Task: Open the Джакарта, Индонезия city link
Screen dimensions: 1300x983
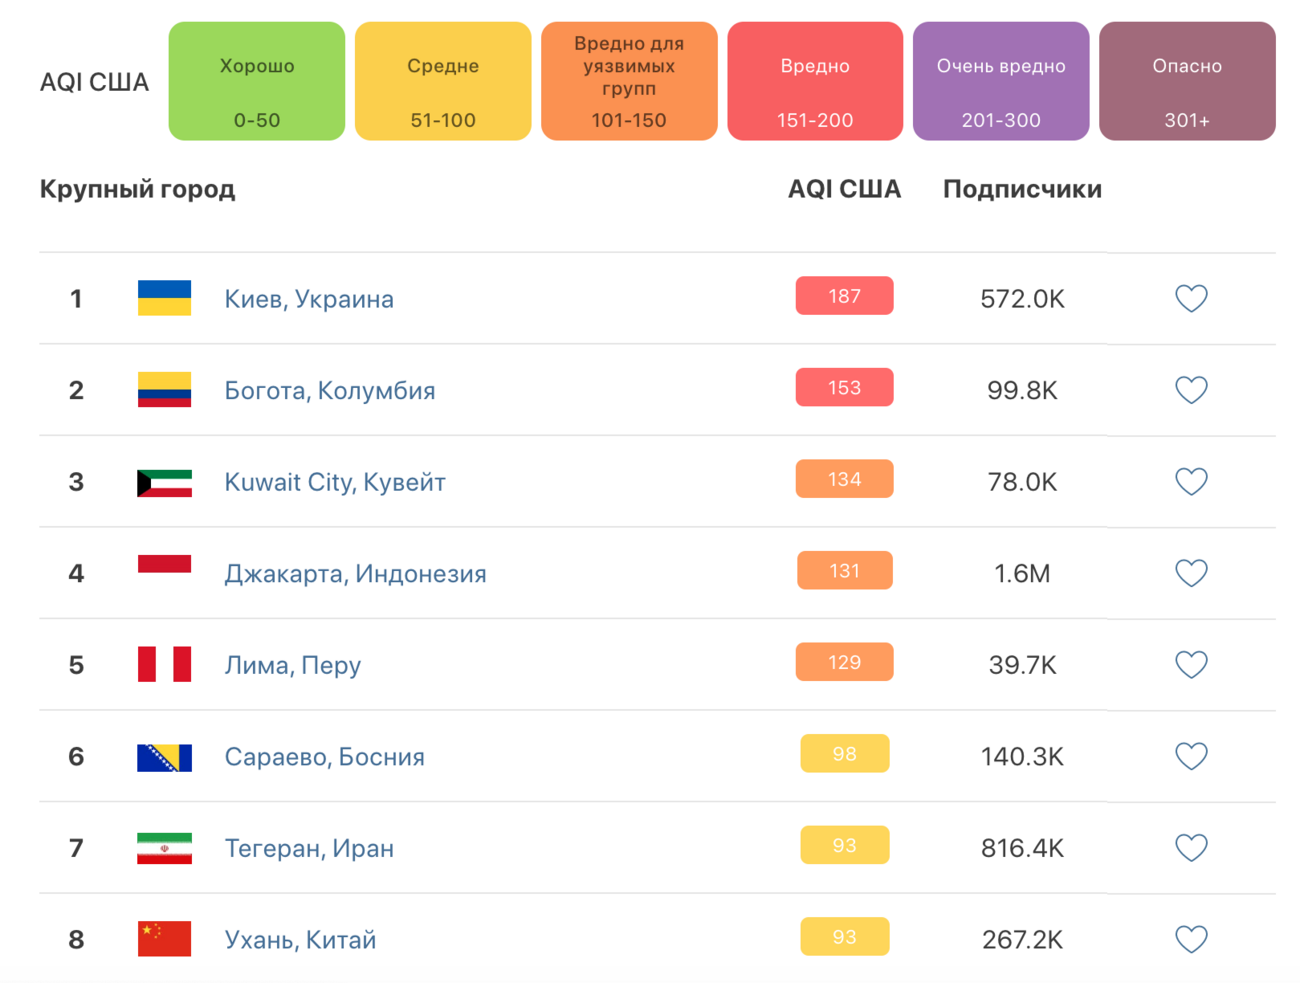Action: click(355, 574)
